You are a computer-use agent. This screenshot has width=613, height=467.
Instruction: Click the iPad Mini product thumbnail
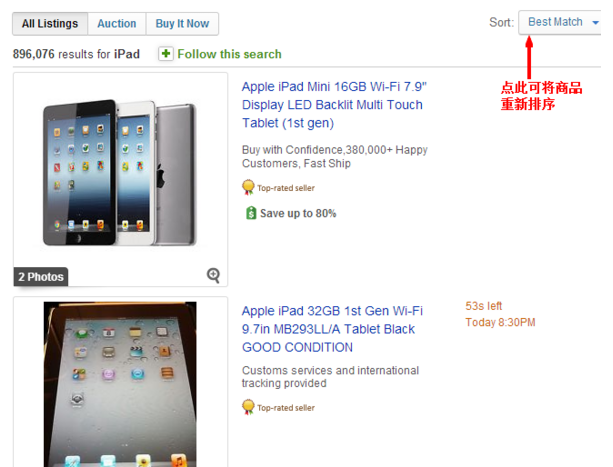coord(120,173)
